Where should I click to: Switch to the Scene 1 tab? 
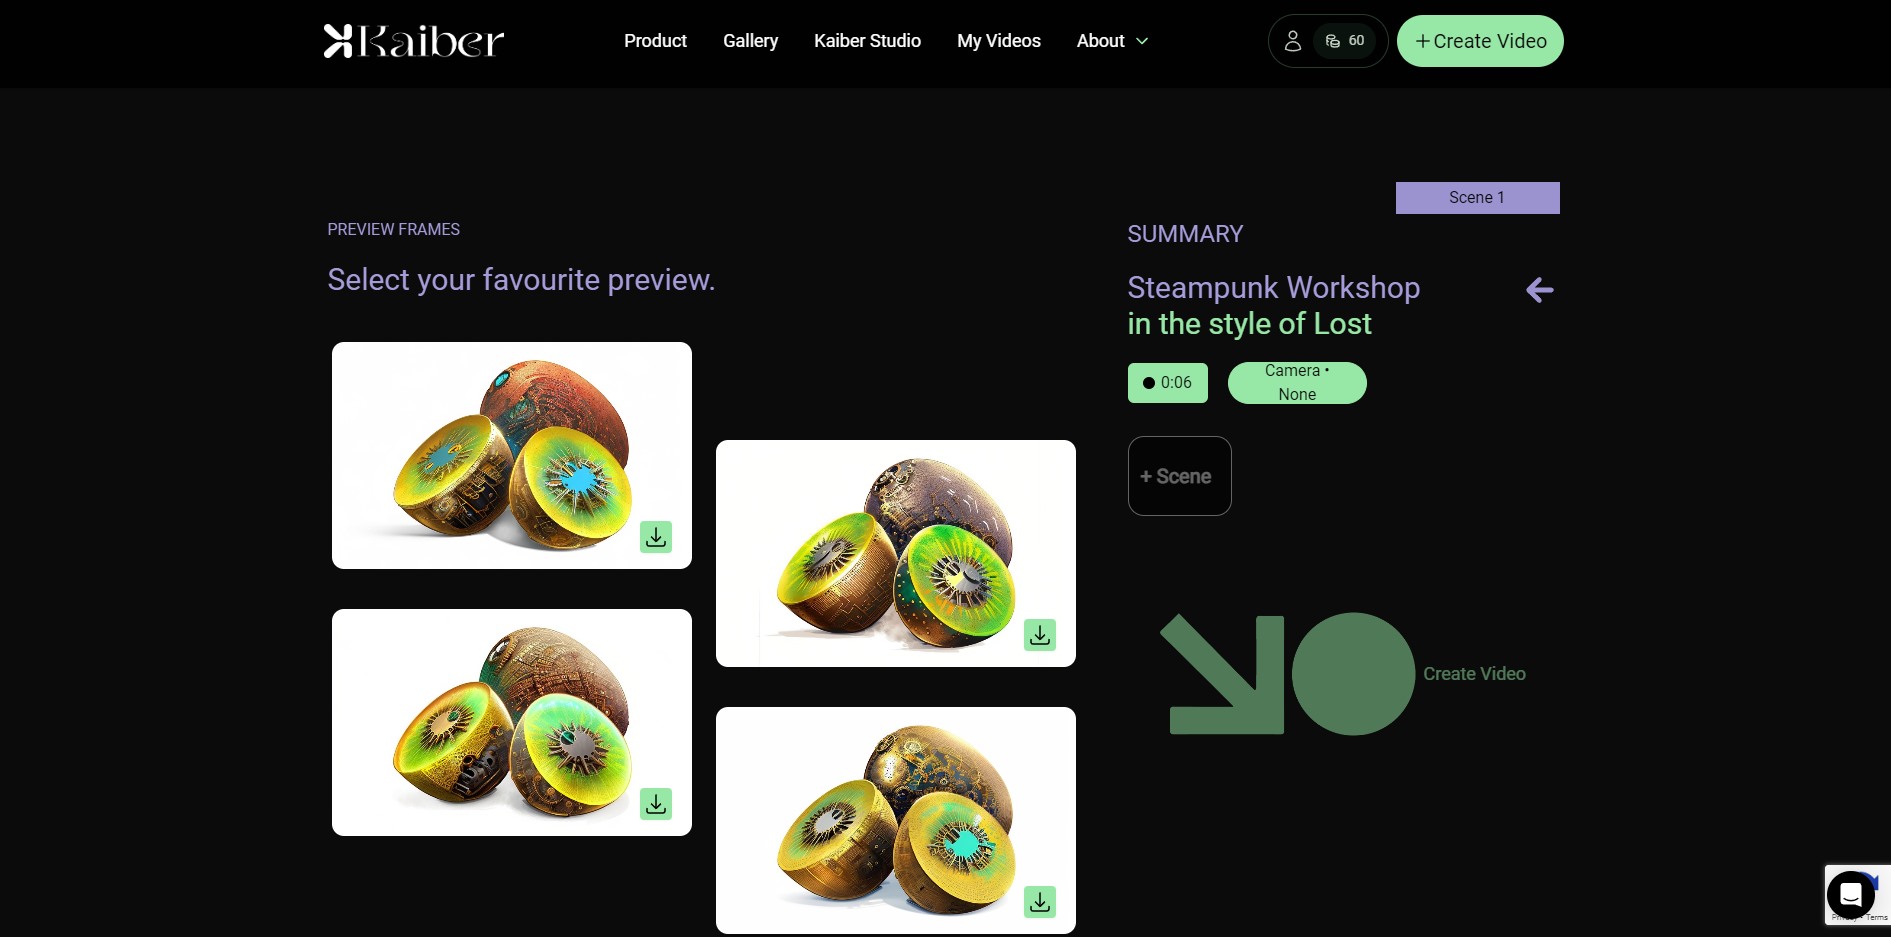tap(1477, 198)
